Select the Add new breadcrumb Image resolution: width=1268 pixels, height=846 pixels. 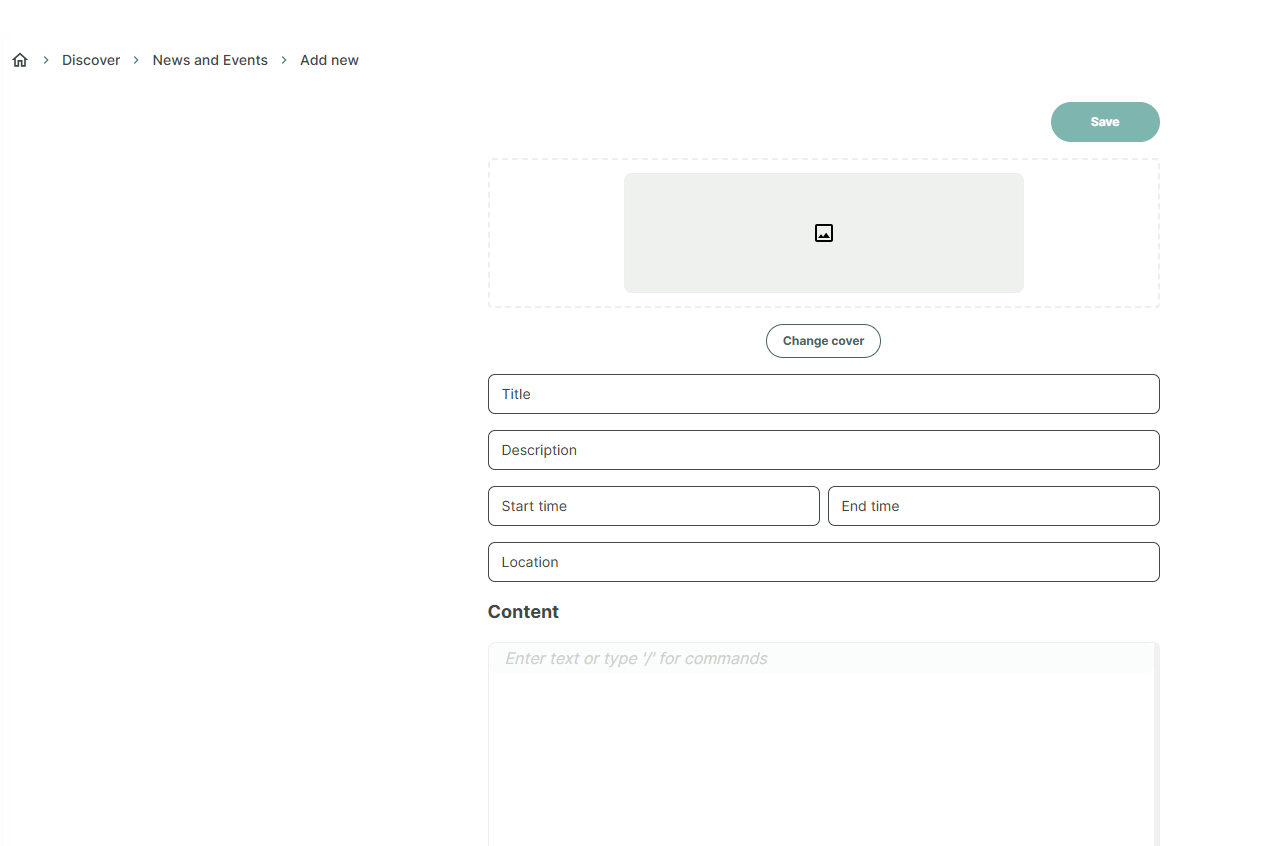pos(329,60)
